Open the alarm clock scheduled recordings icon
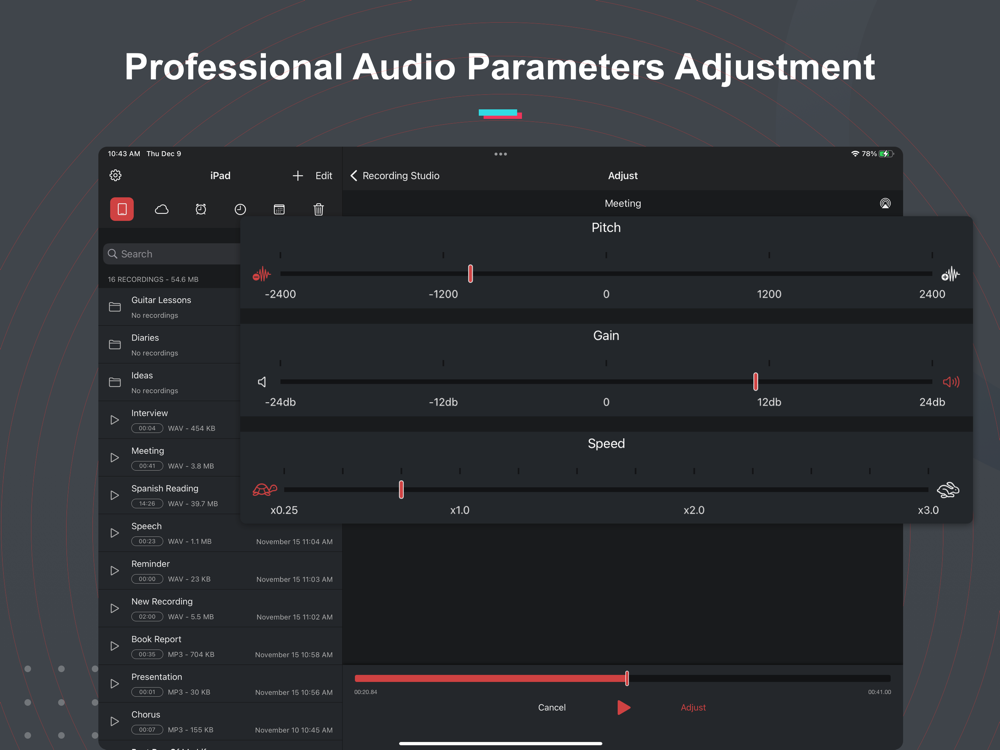This screenshot has height=750, width=1000. tap(201, 209)
